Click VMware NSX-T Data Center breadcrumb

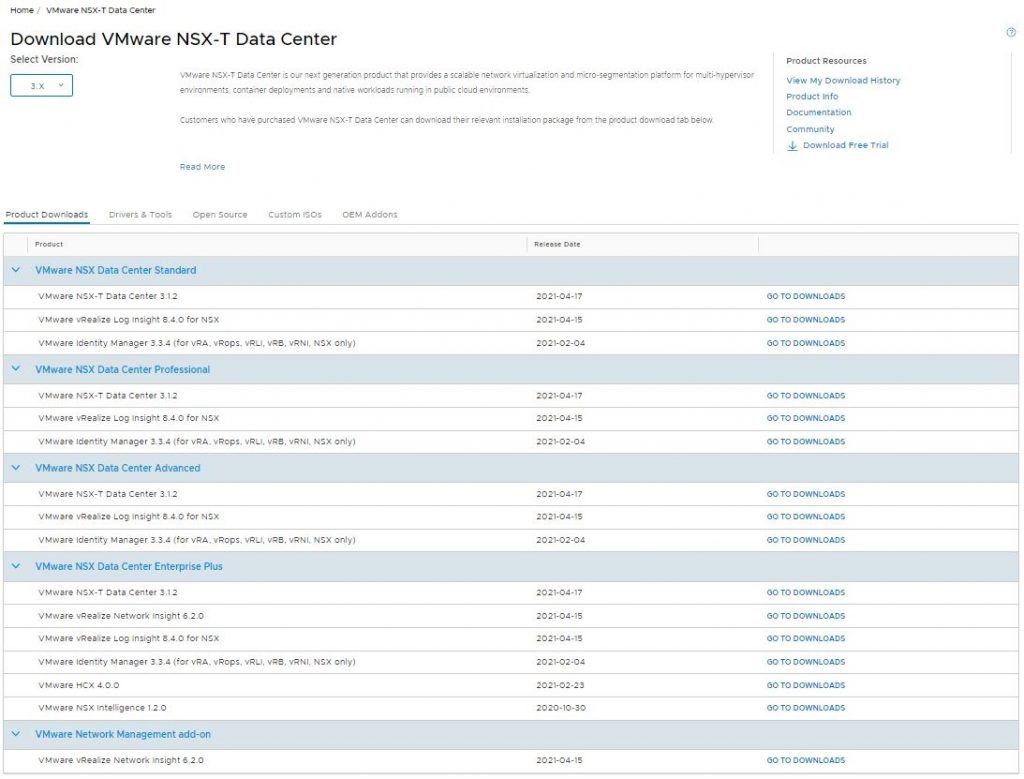pos(101,10)
